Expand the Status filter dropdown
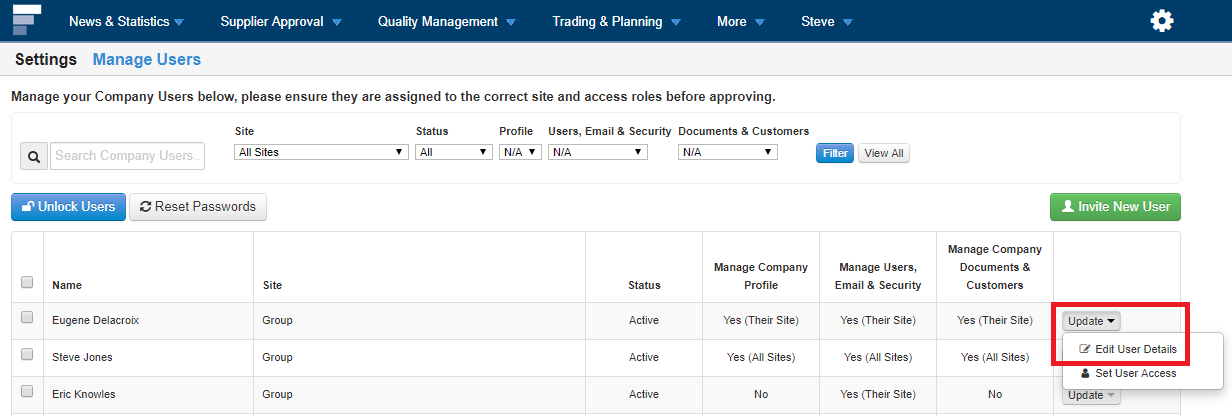The width and height of the screenshot is (1232, 416). 455,152
